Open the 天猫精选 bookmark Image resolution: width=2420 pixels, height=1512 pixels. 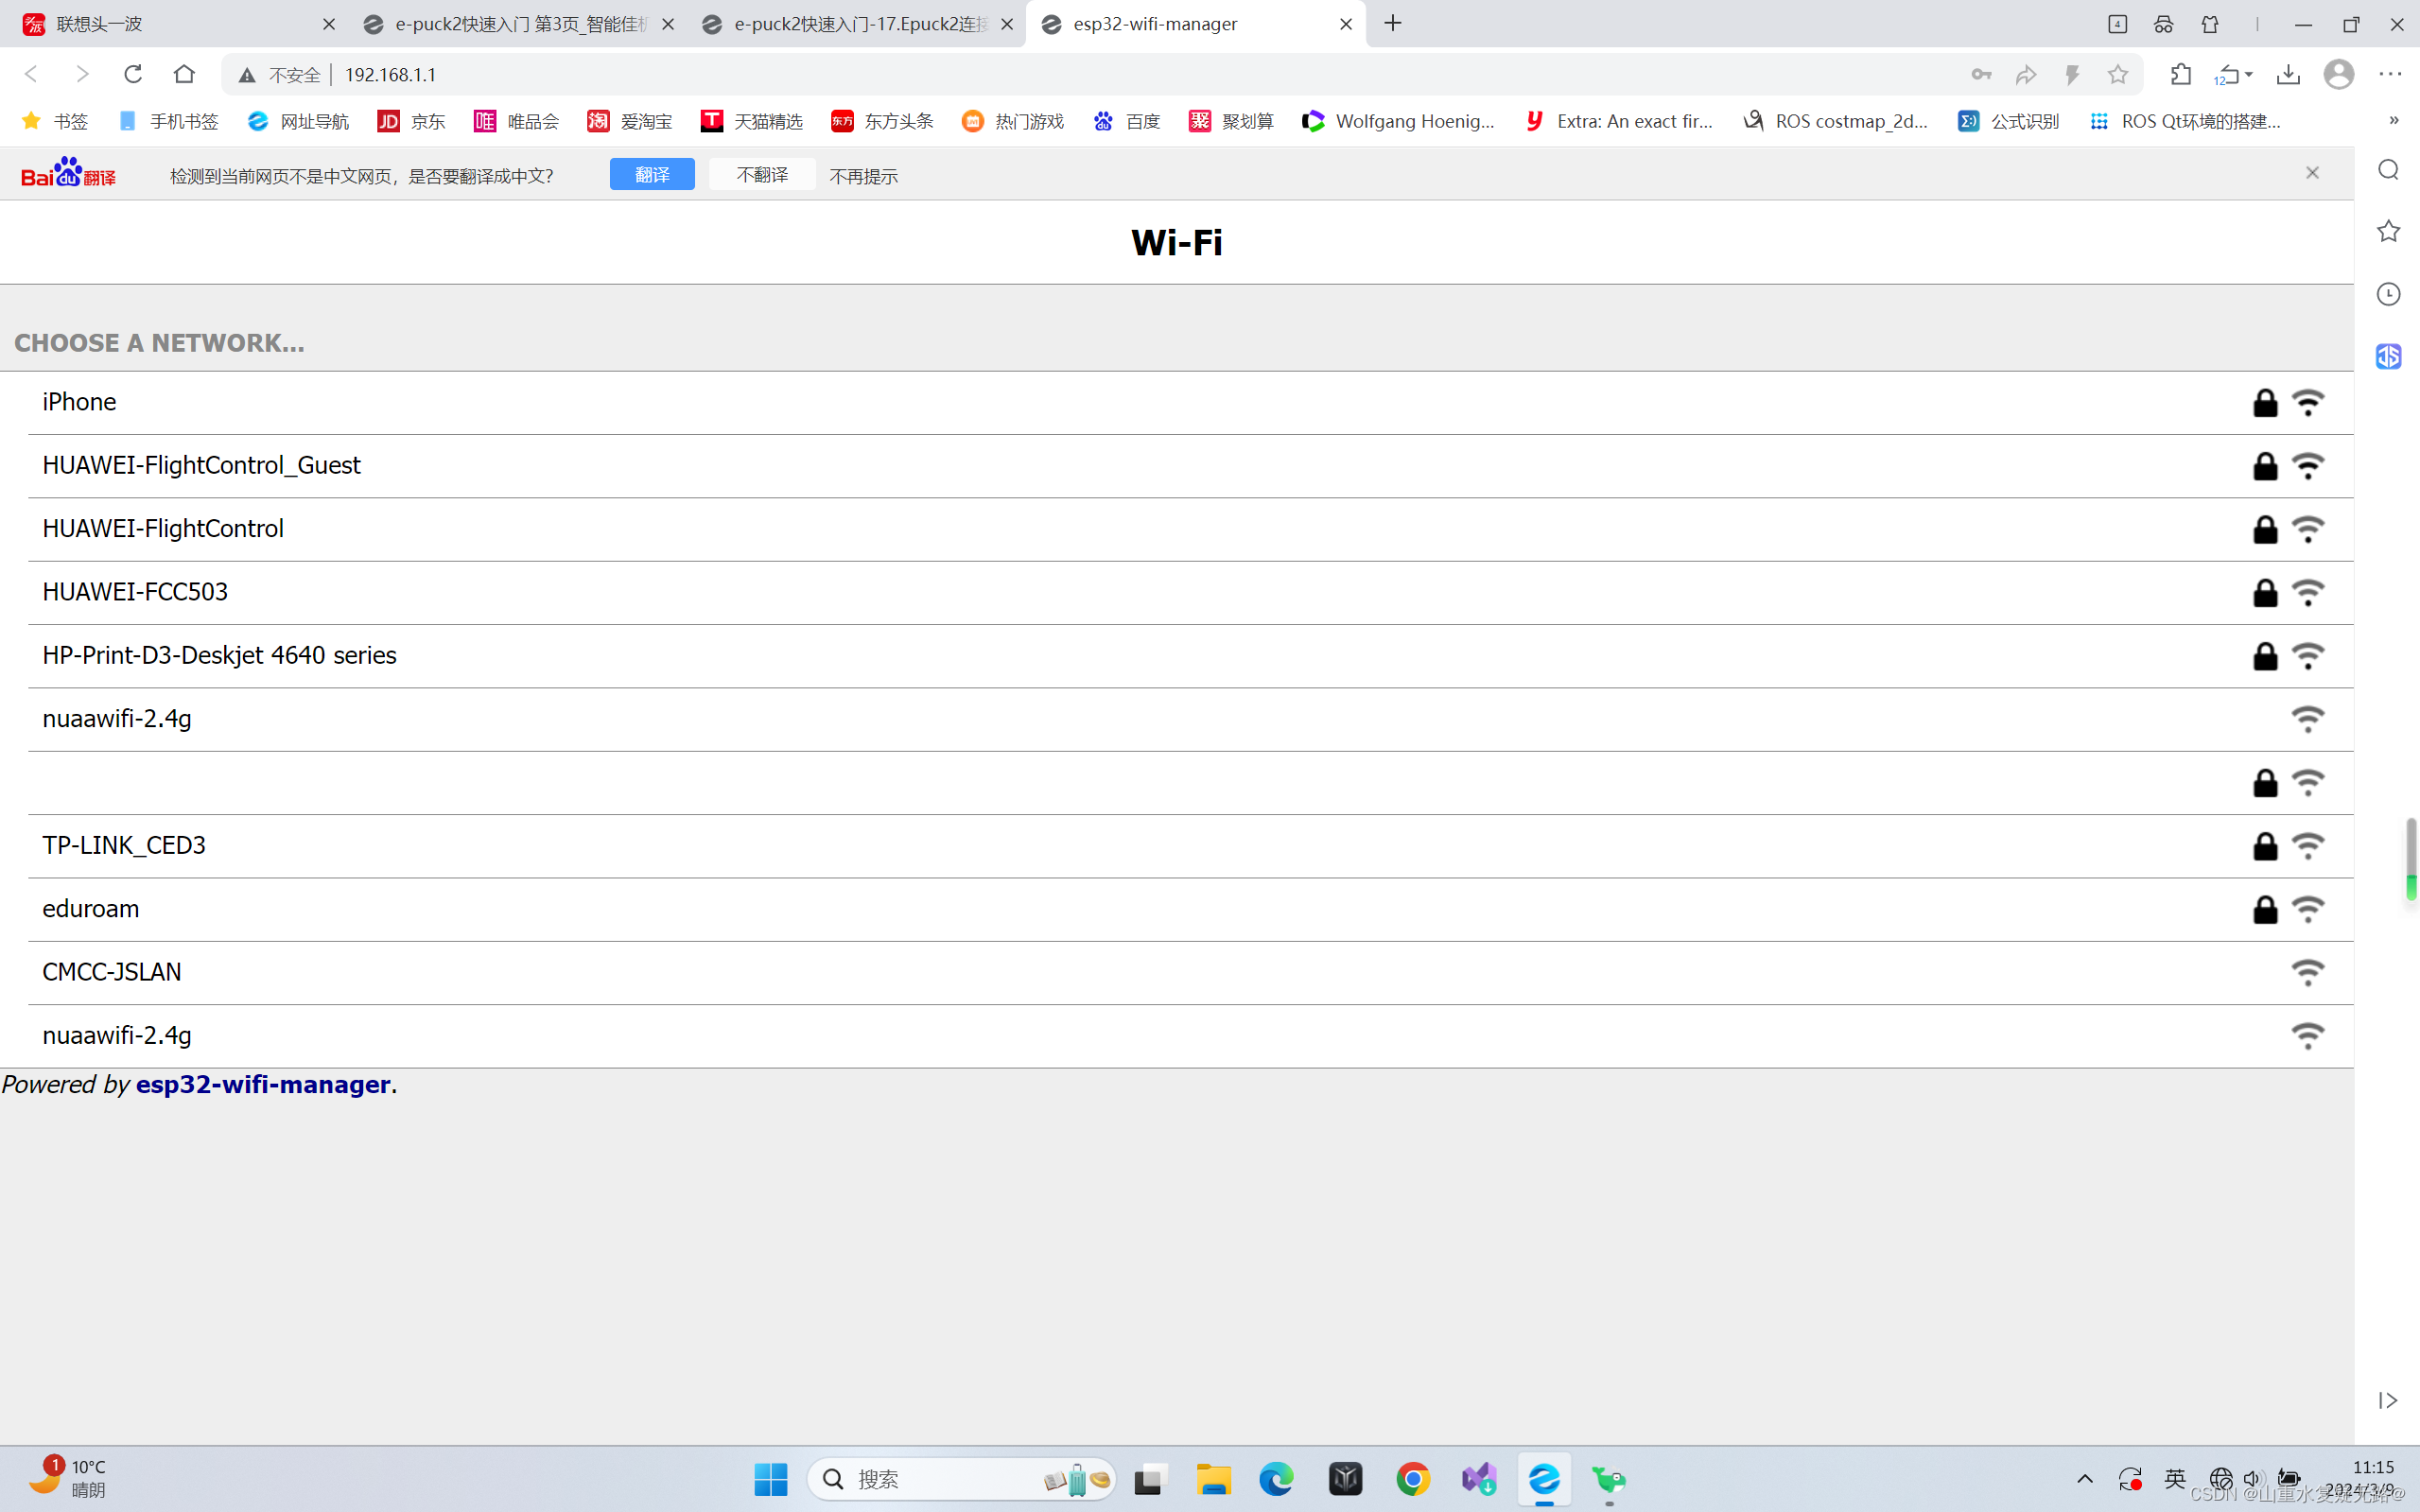tap(751, 121)
